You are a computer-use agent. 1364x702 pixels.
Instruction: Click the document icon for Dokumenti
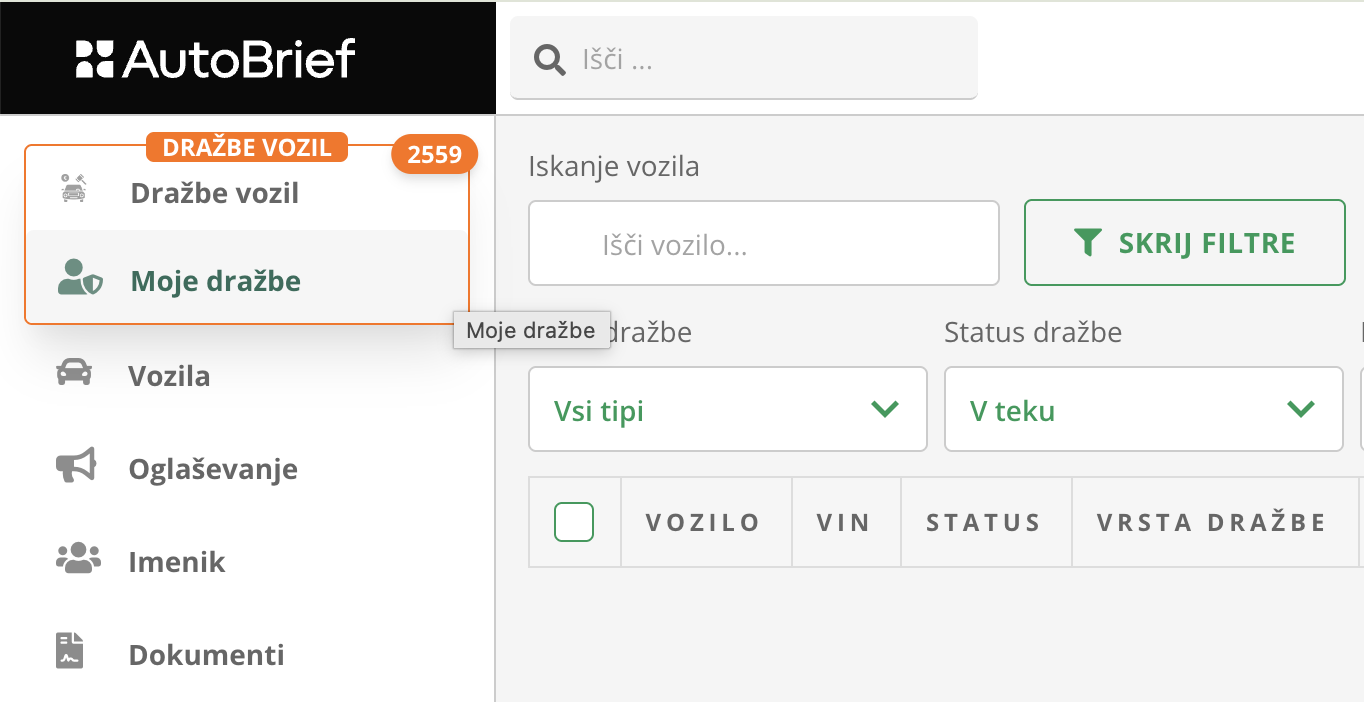(x=70, y=651)
